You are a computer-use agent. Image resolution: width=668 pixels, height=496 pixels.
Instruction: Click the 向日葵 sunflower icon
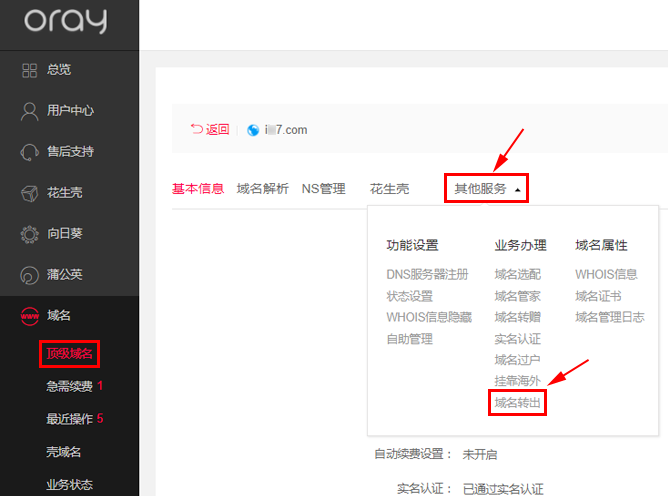pyautogui.click(x=30, y=234)
